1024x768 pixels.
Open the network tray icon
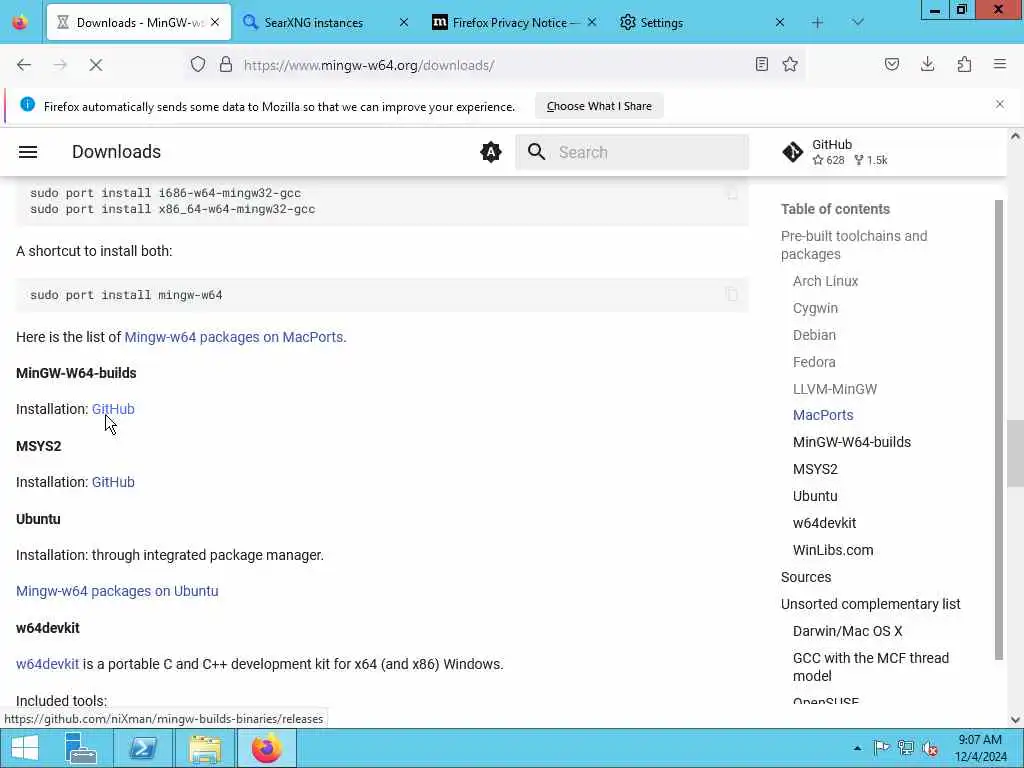click(x=906, y=748)
